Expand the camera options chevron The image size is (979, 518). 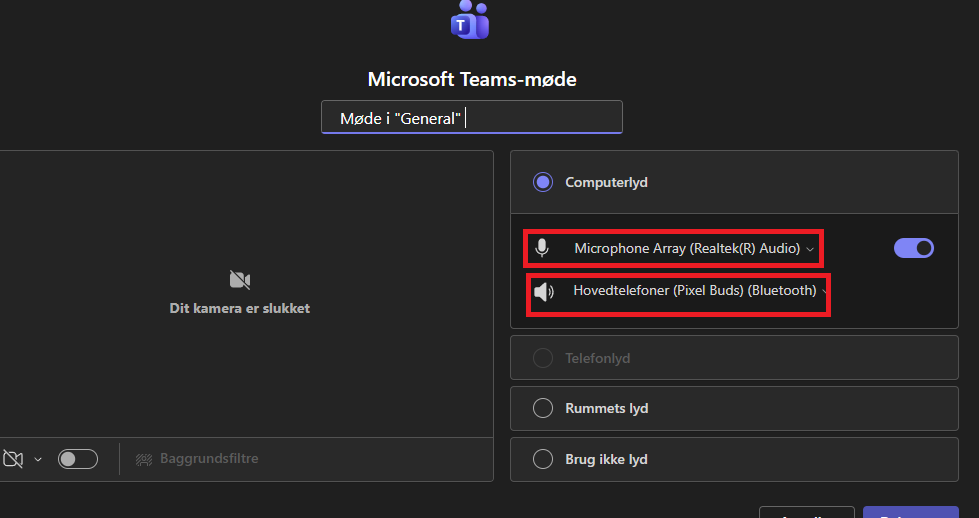pyautogui.click(x=38, y=460)
